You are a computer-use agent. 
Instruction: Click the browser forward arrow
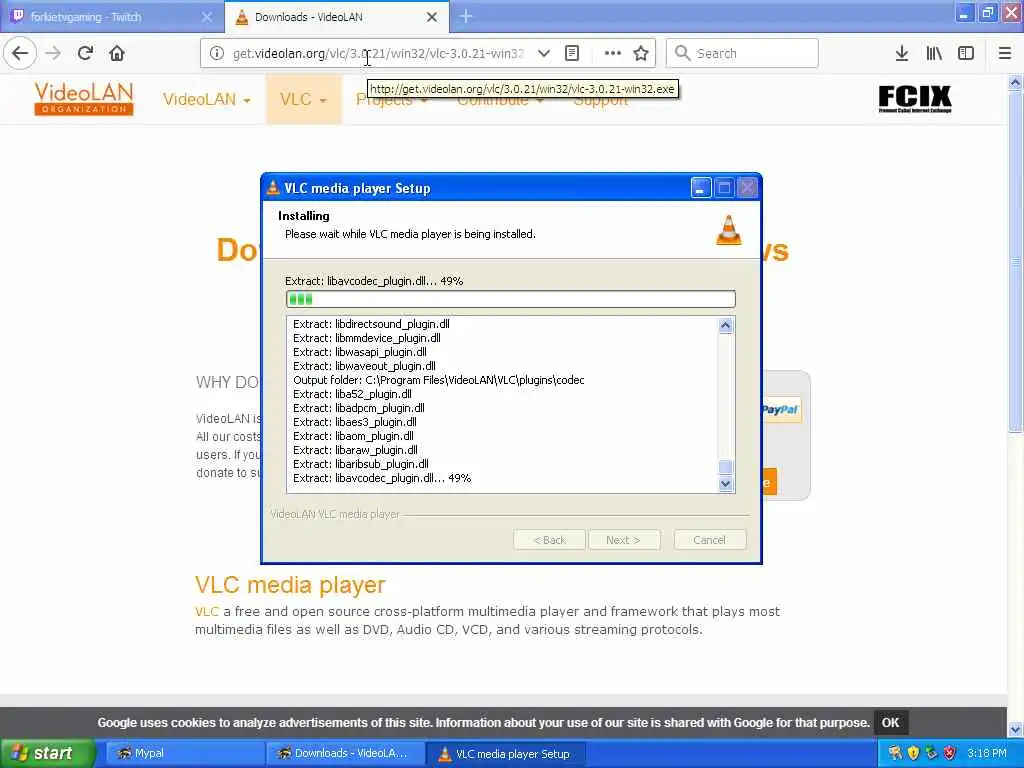tap(54, 53)
